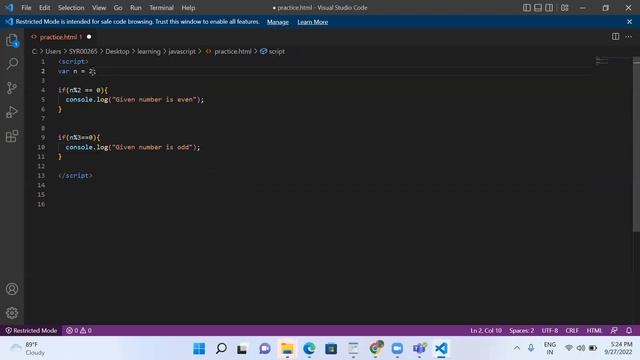Toggle bottom panel layout icon
Image resolution: width=640 pixels, height=360 pixels.
(538, 8)
